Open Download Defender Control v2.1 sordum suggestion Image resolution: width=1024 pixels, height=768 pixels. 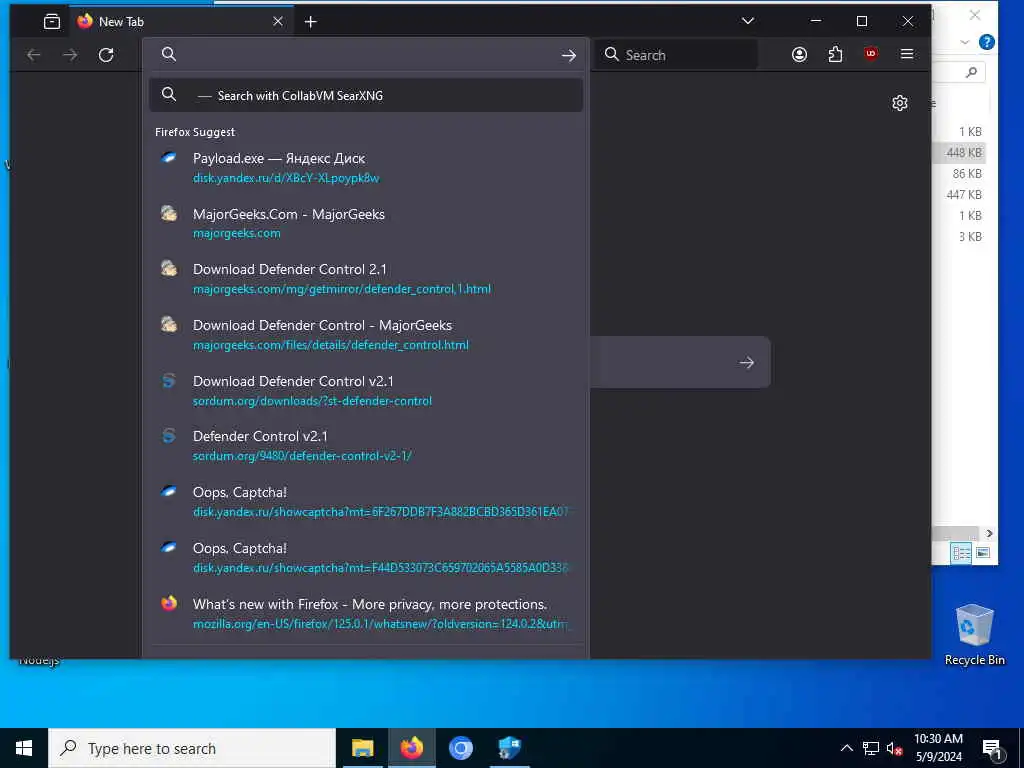coord(366,391)
